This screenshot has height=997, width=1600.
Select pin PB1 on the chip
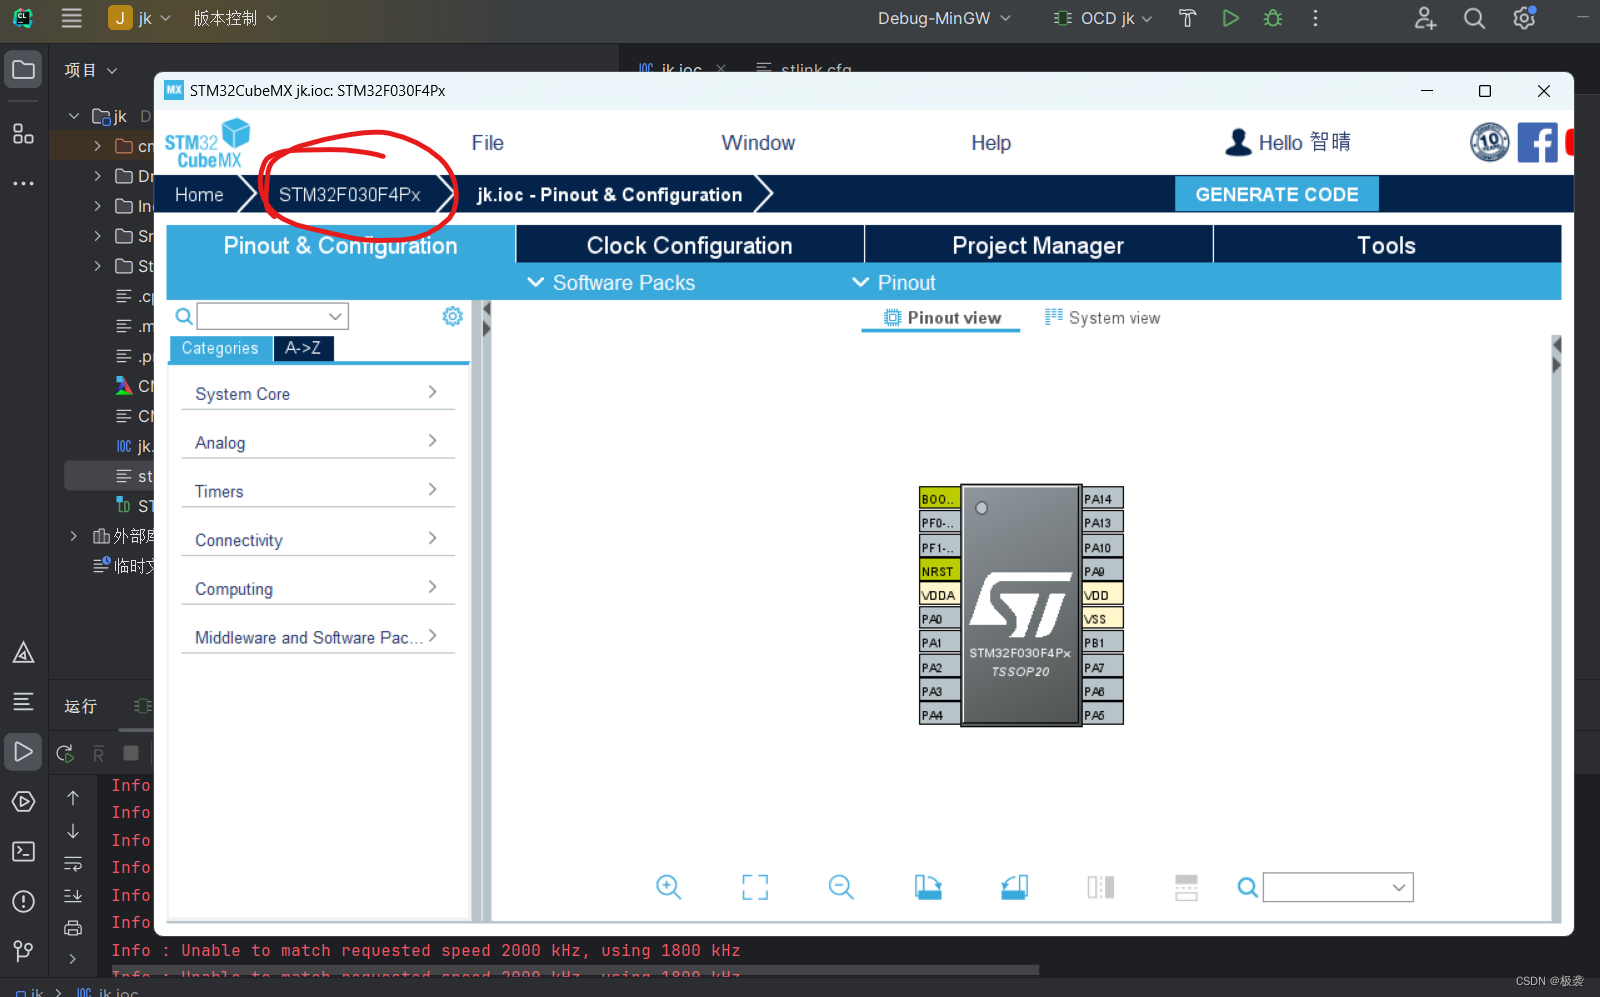(1103, 642)
